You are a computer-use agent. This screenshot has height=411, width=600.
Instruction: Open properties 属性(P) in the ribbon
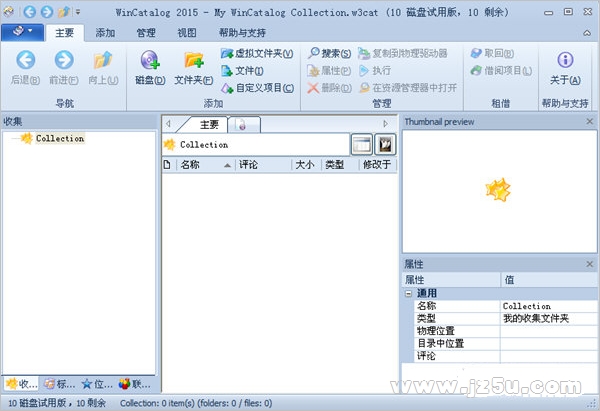[x=329, y=71]
